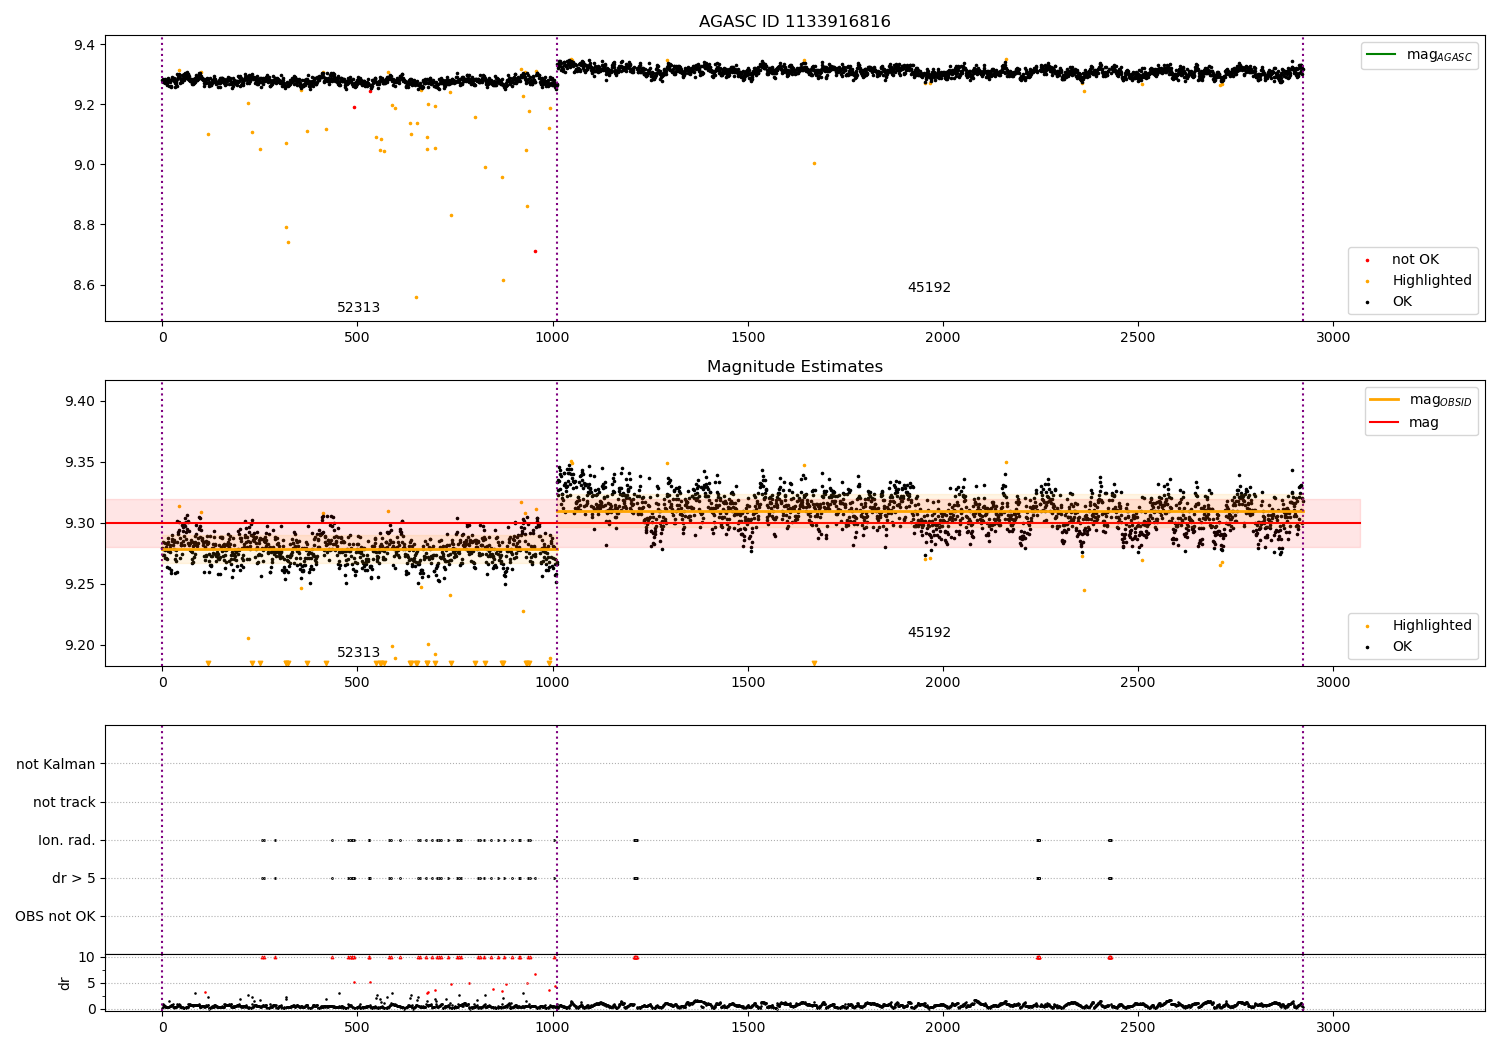Click the 8.6 y-axis tick in top plot
The width and height of the screenshot is (1500, 1050).
(84, 285)
